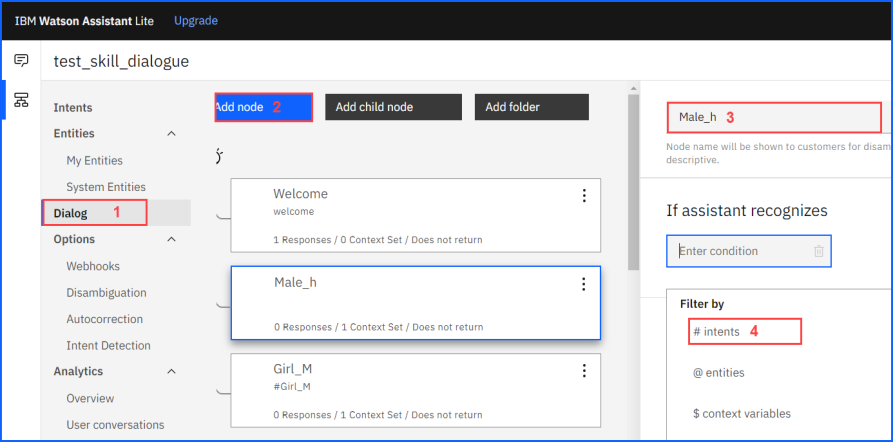Collapse the Entities section
The image size is (893, 442).
pyautogui.click(x=171, y=134)
